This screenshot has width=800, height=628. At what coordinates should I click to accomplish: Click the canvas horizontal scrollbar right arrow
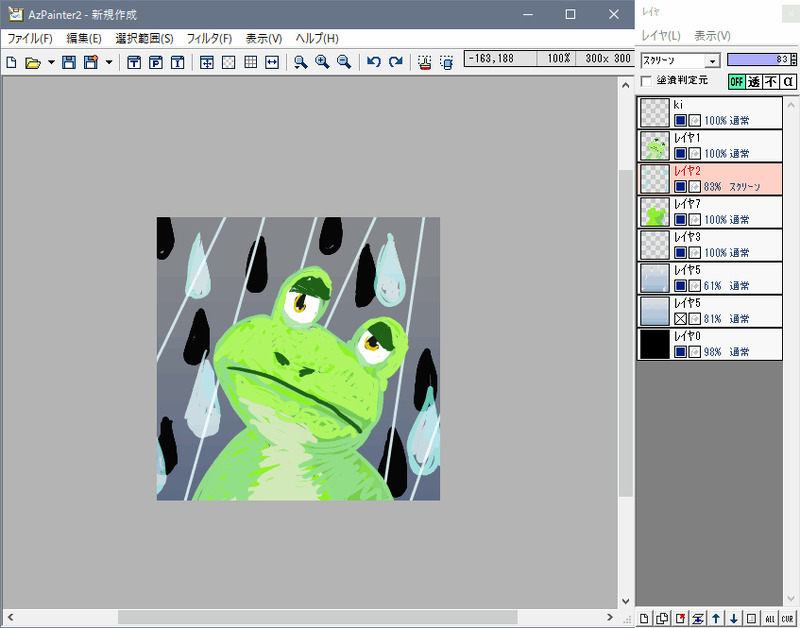610,617
